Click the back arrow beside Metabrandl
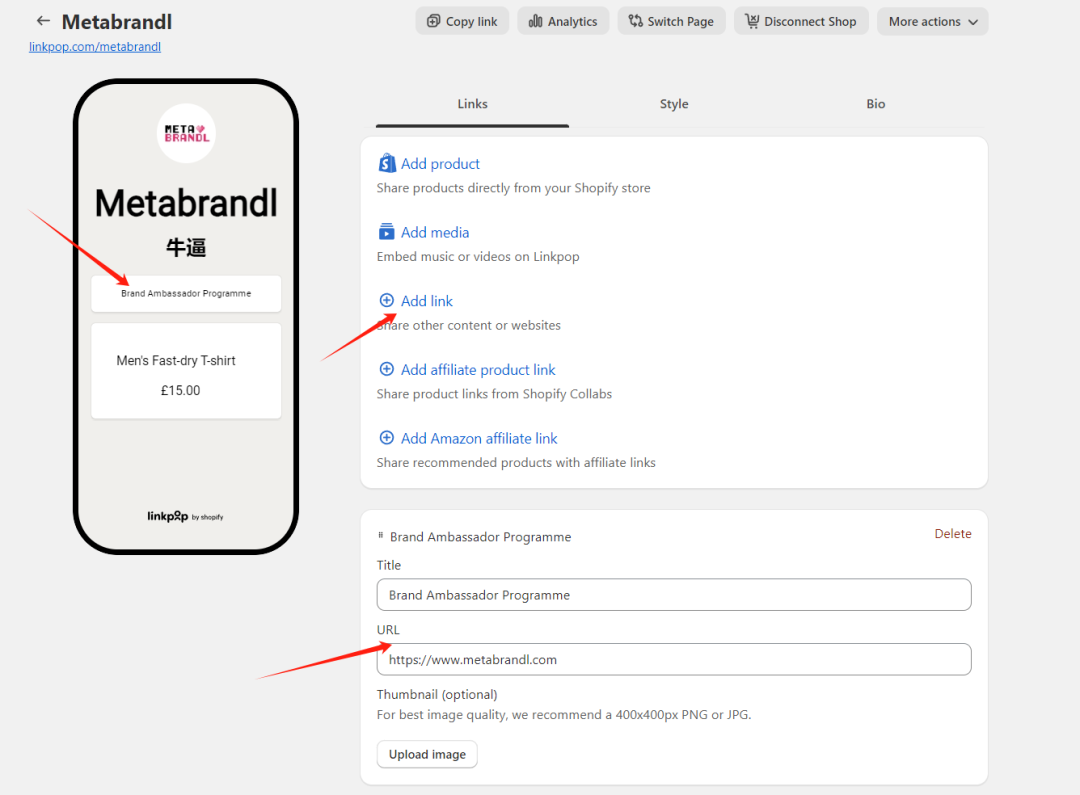 [x=43, y=21]
